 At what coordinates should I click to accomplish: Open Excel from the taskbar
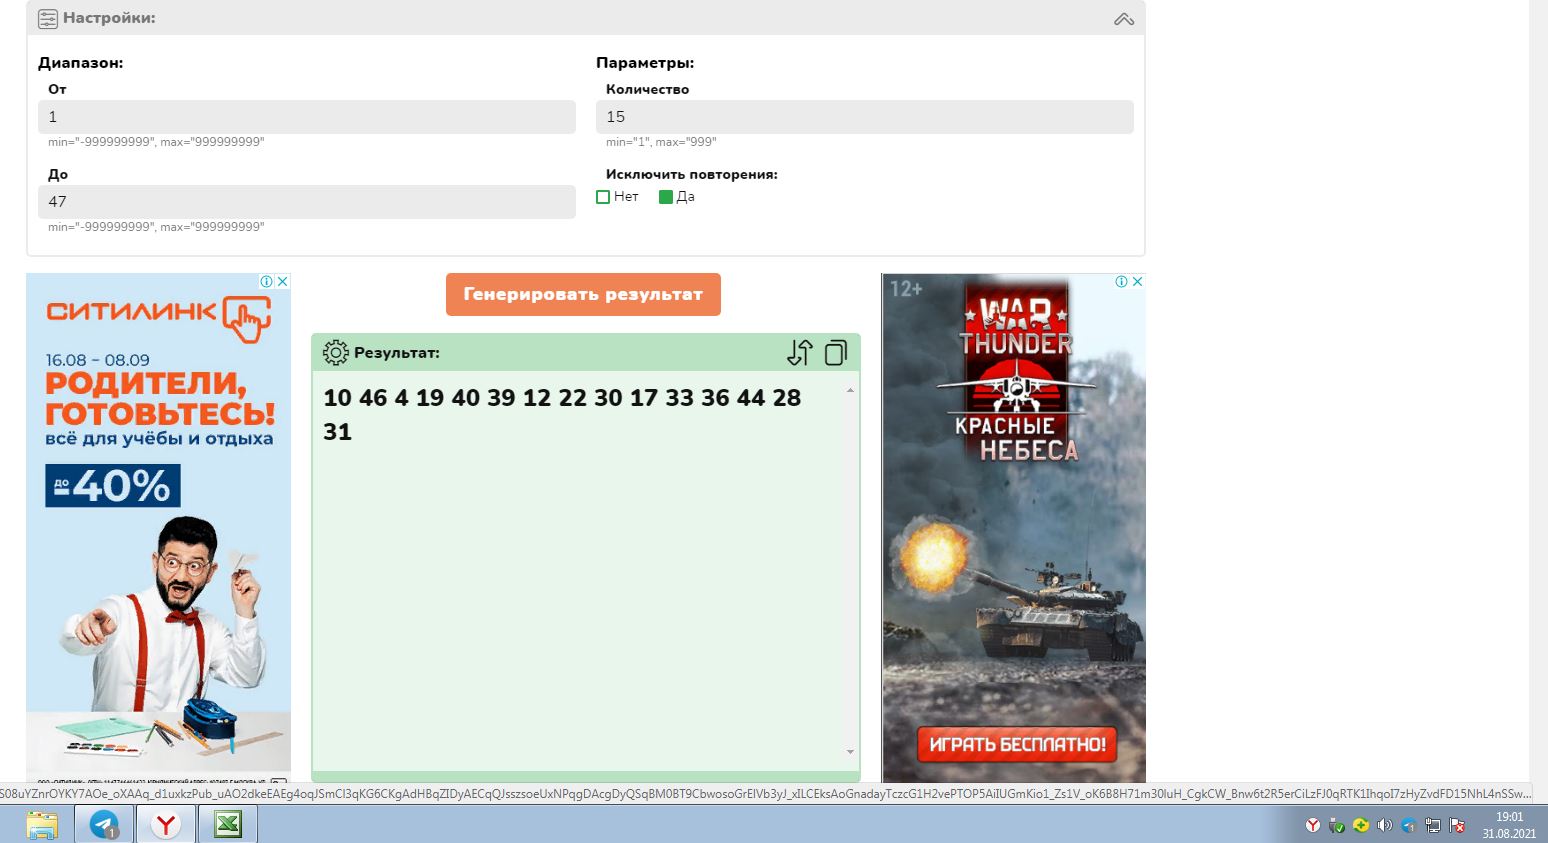228,825
